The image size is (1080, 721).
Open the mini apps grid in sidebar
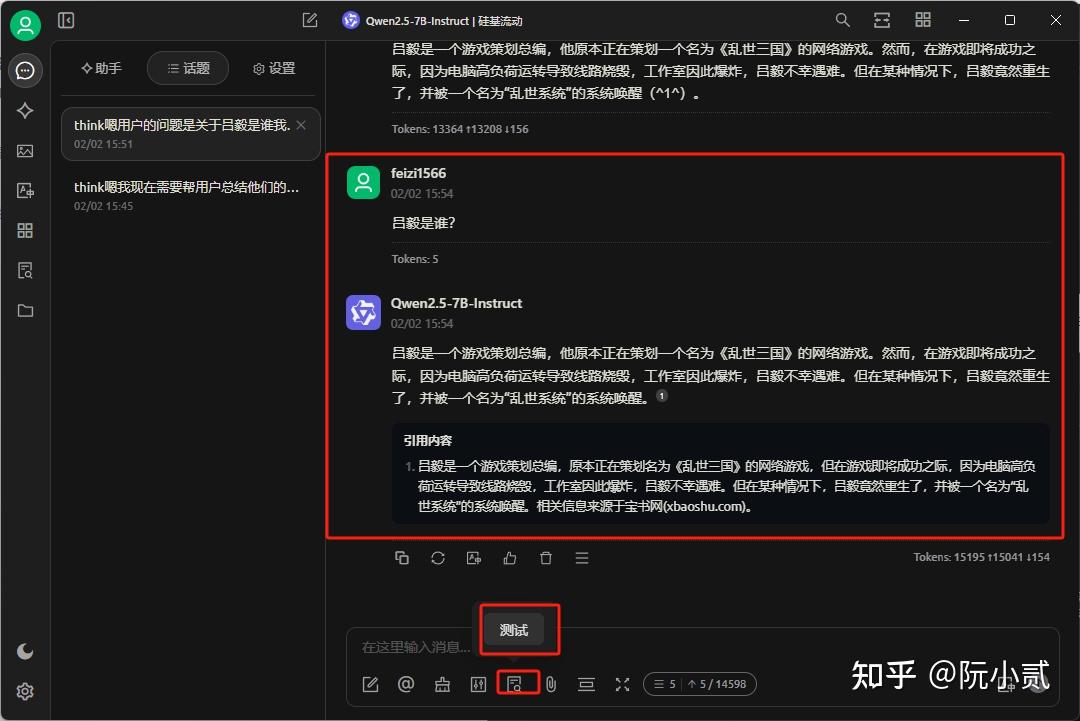[25, 231]
